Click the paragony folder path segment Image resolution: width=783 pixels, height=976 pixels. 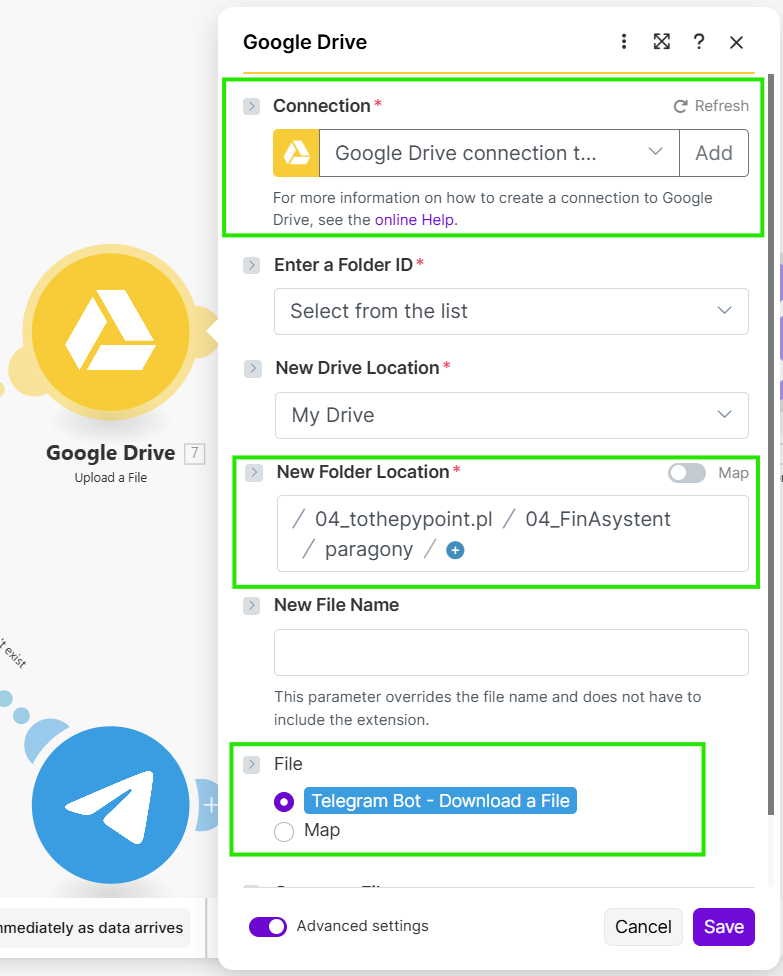pos(368,550)
